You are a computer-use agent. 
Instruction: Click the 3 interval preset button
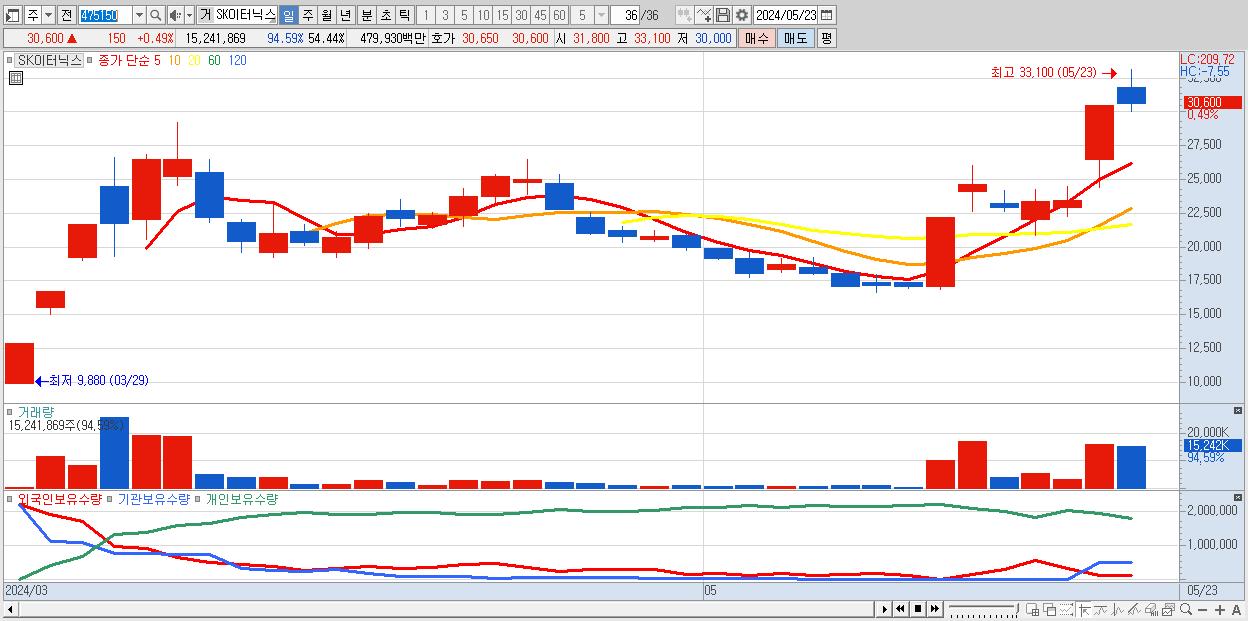[445, 15]
